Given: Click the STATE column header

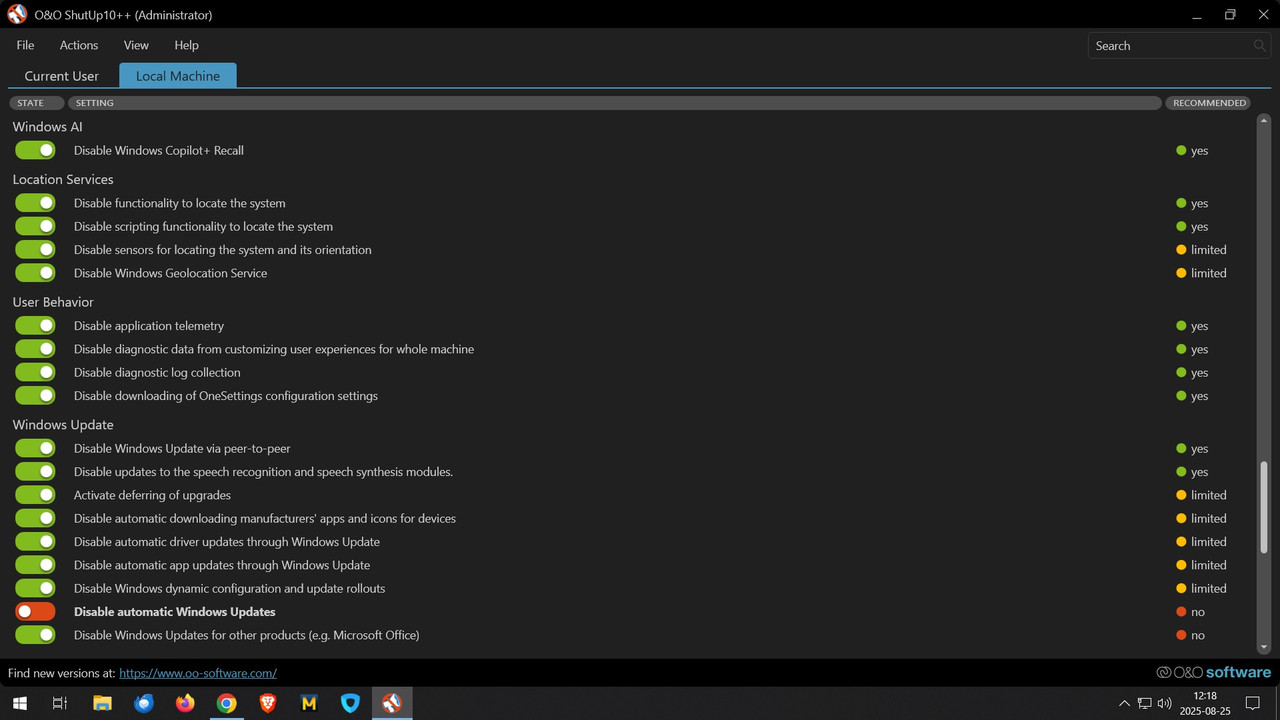Looking at the screenshot, I should point(36,103).
